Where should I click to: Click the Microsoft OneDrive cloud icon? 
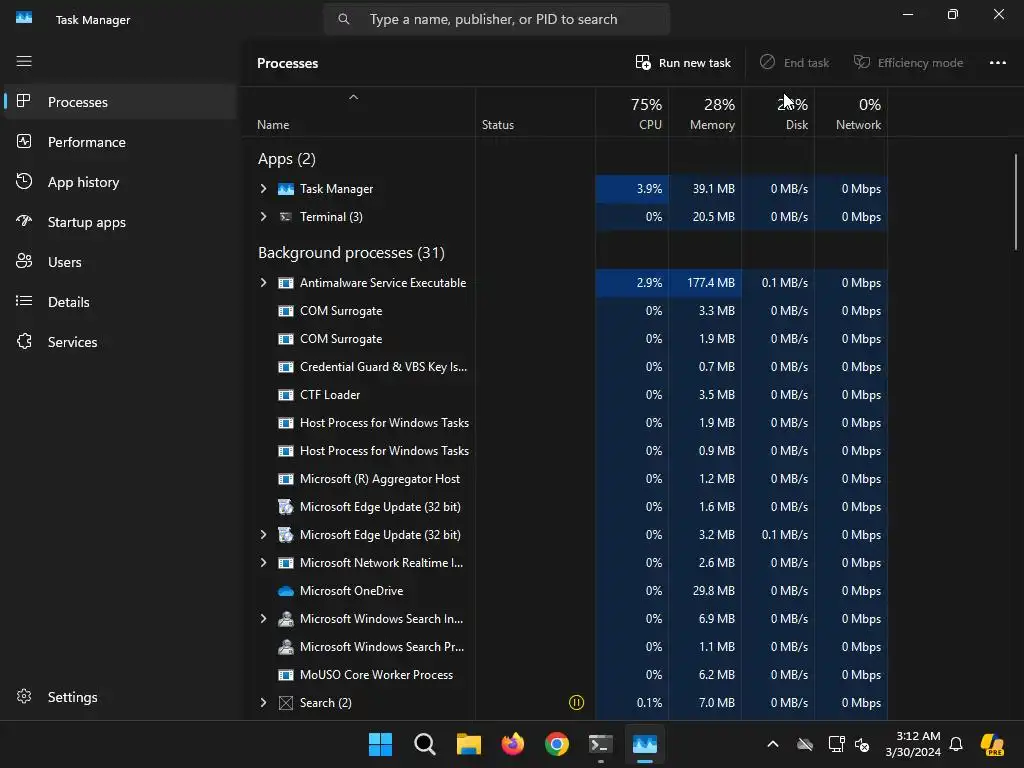(286, 591)
